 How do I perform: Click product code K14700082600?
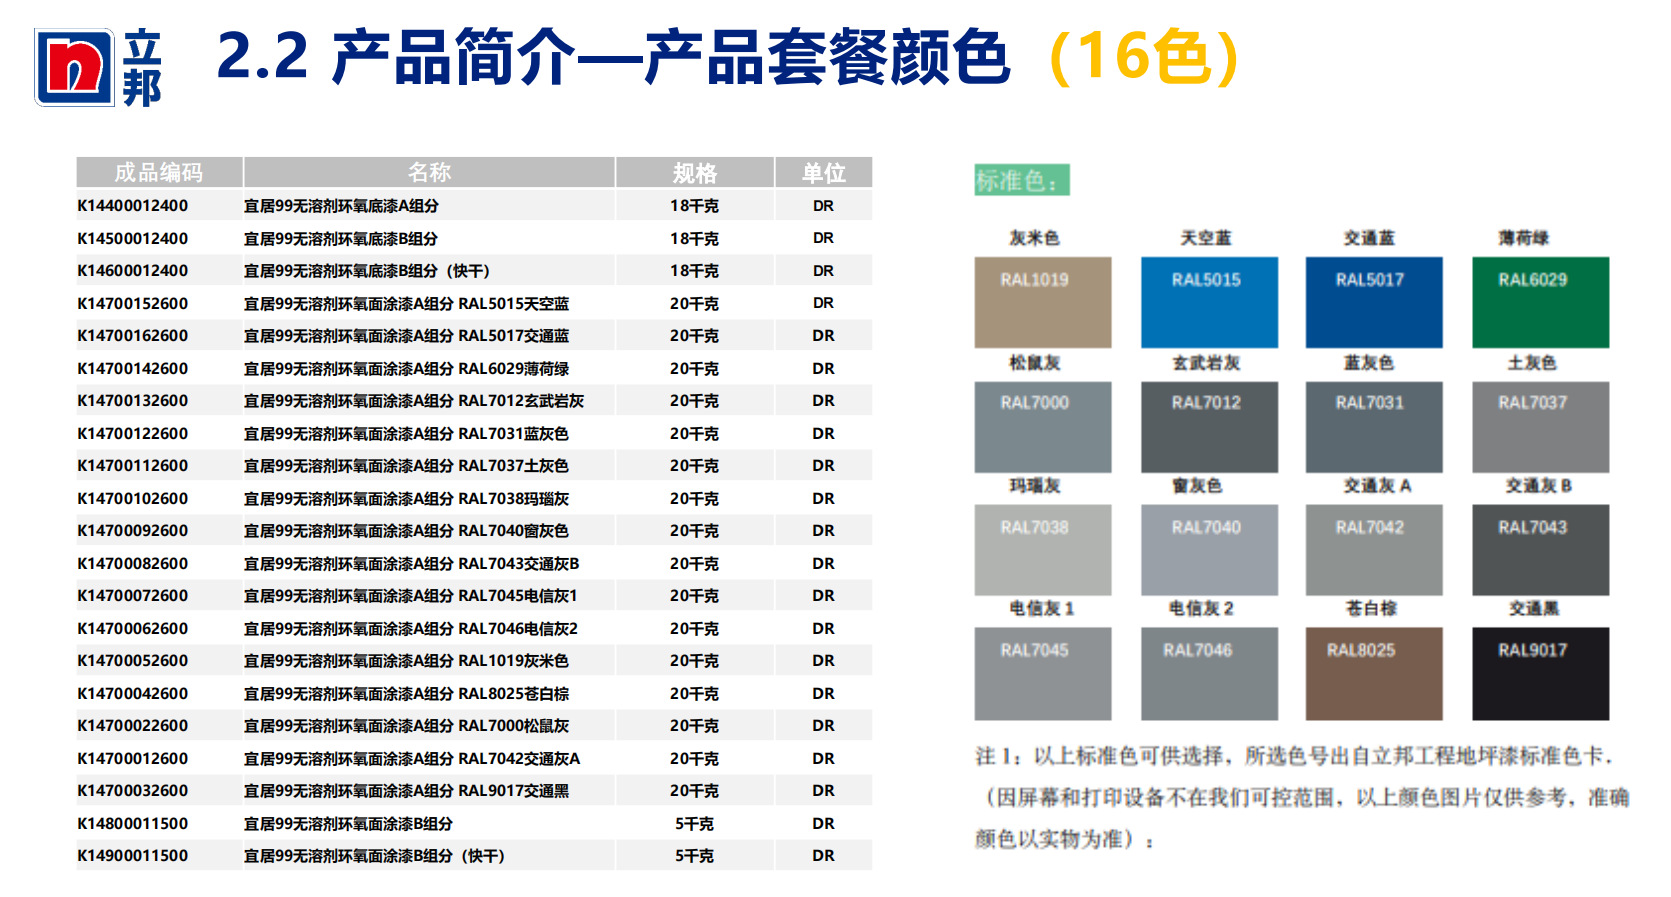pos(133,563)
